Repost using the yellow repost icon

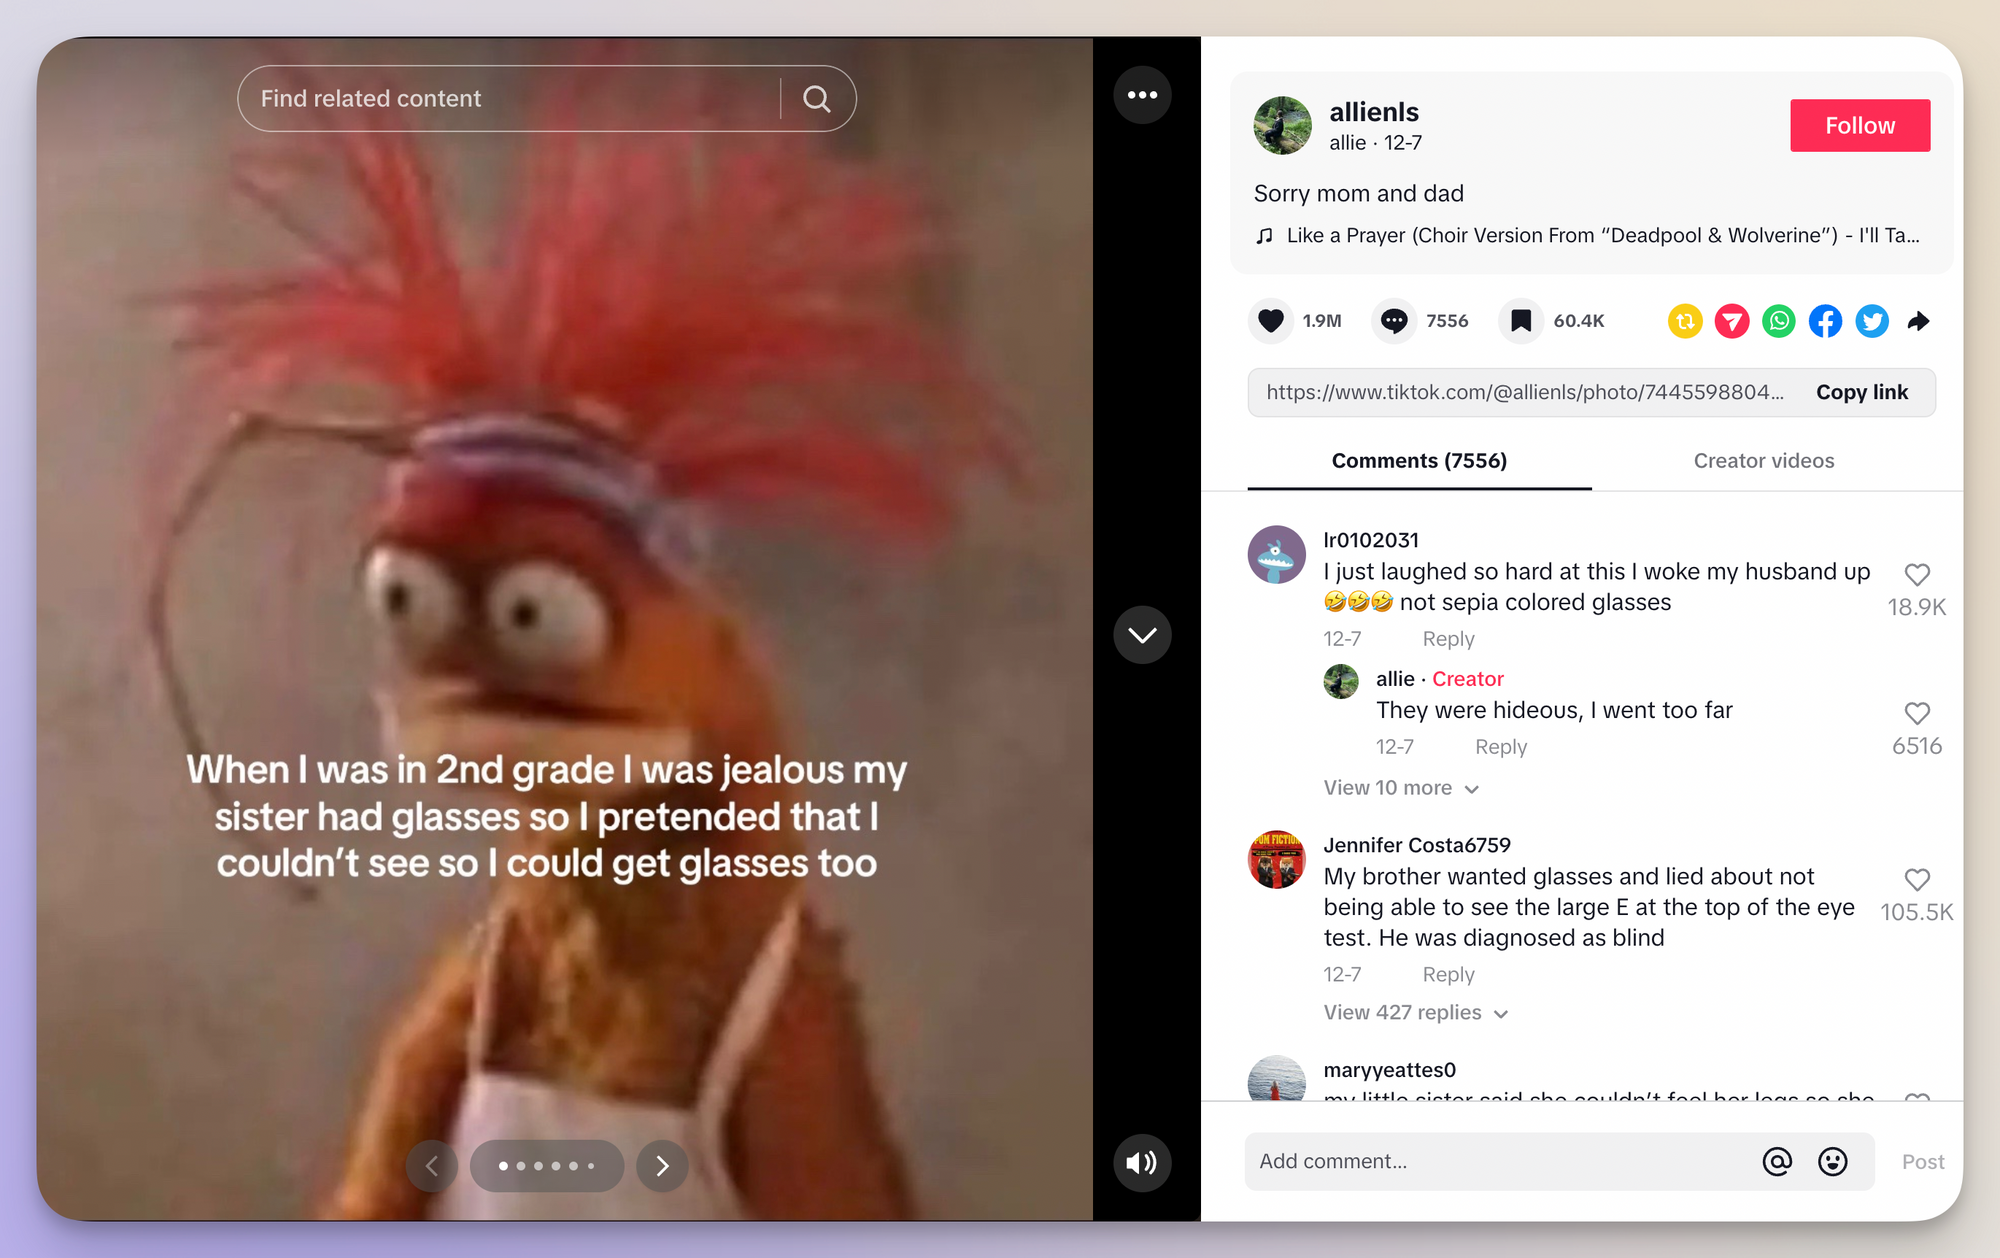[x=1685, y=321]
